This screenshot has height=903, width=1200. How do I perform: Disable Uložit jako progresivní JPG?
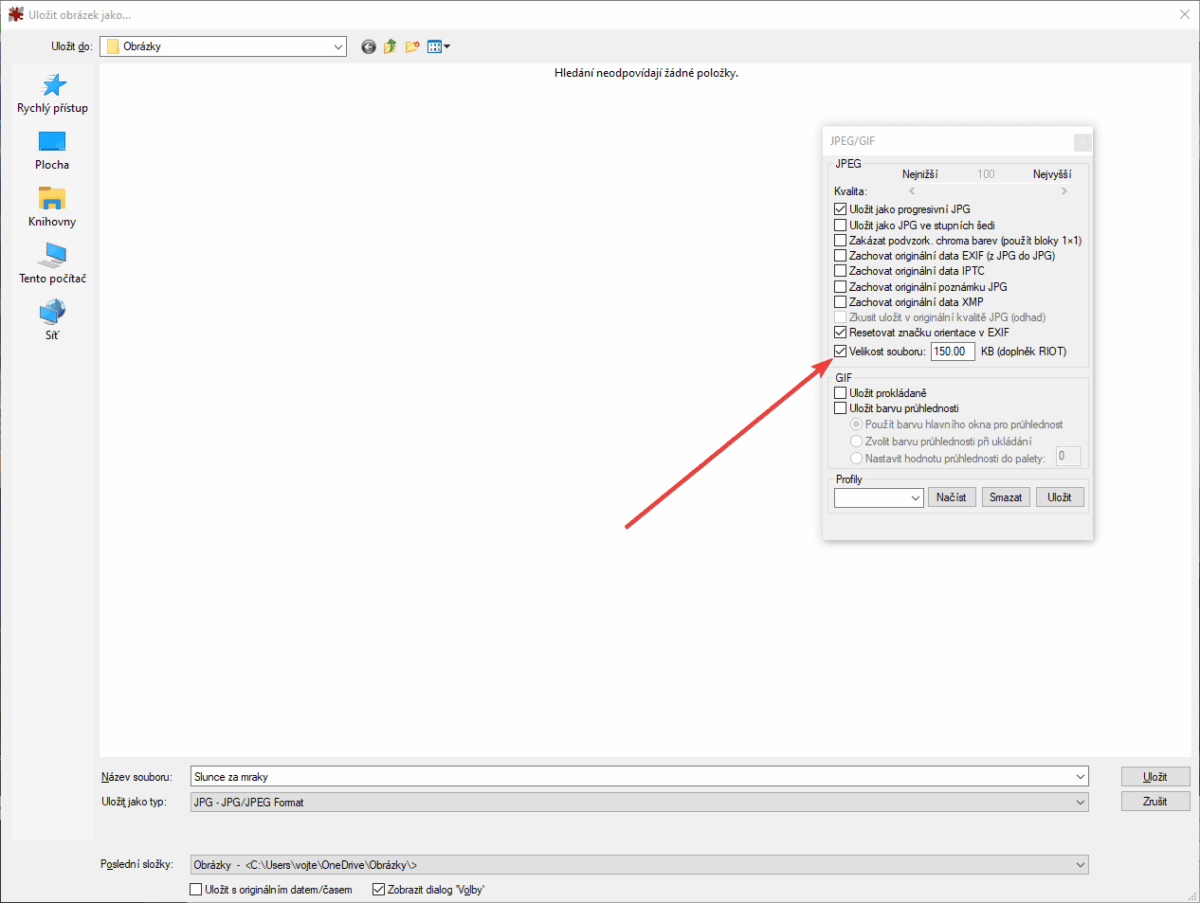click(x=840, y=210)
